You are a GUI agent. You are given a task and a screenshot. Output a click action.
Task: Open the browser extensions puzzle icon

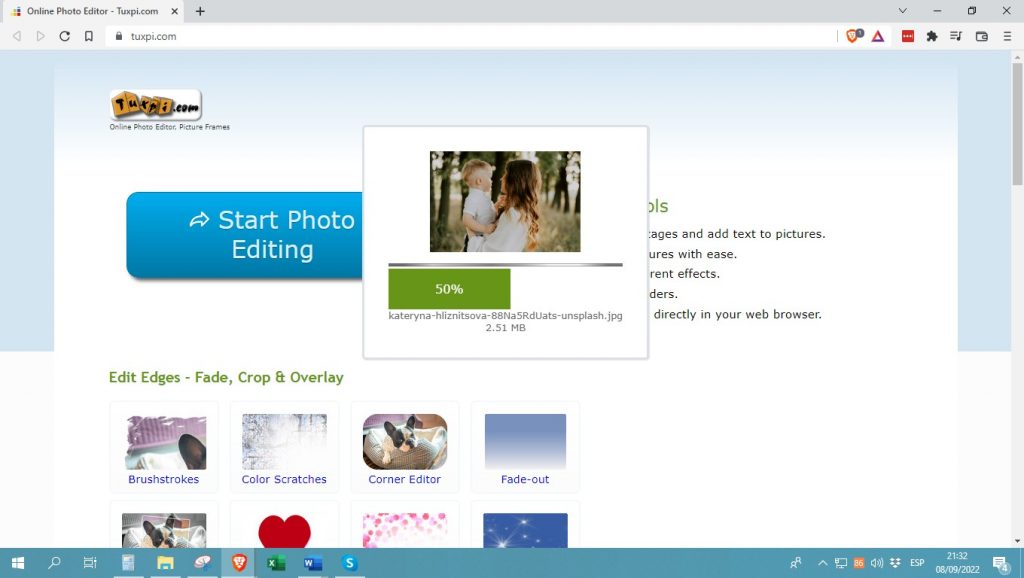[x=932, y=36]
